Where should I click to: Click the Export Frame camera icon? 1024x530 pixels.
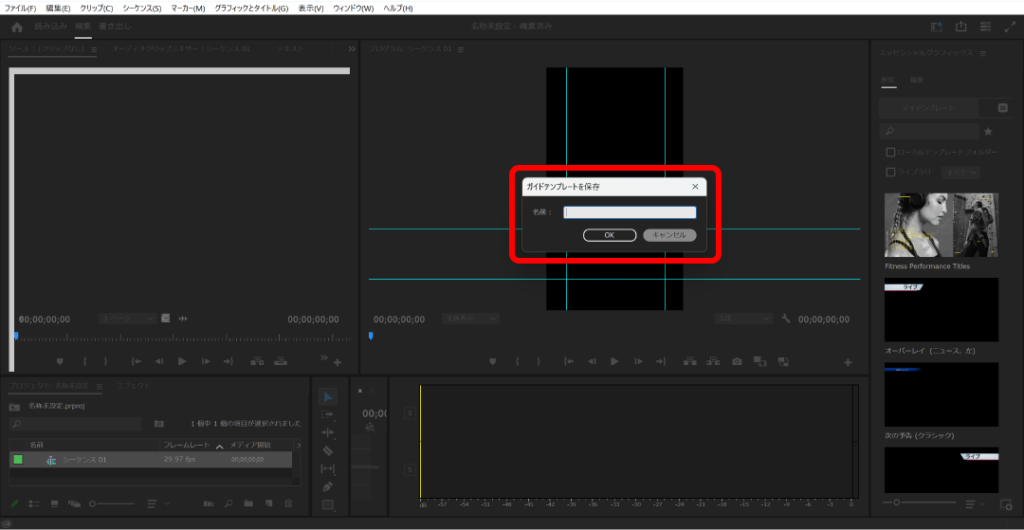737,361
